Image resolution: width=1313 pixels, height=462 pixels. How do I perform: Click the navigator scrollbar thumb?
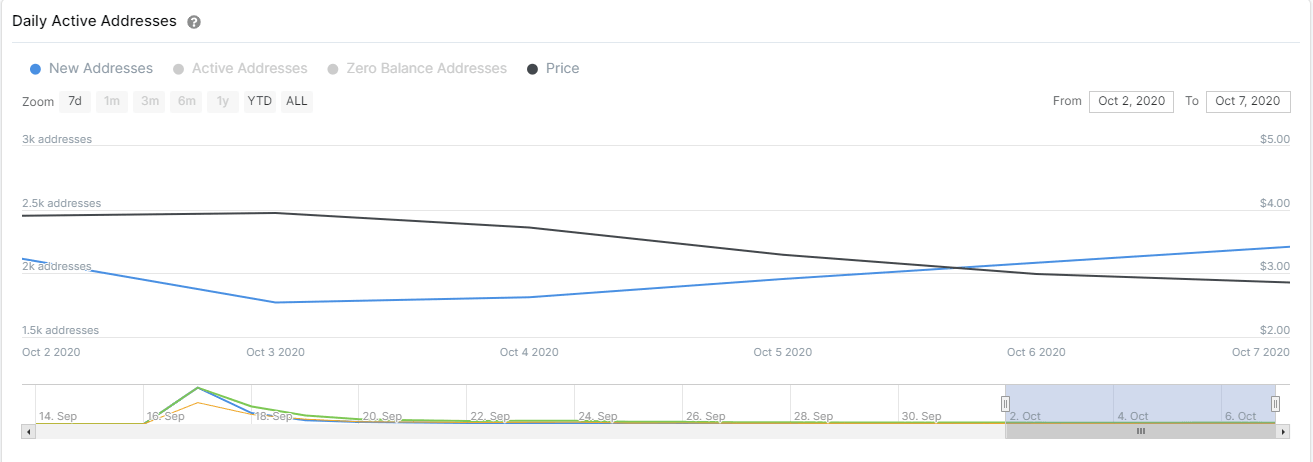click(1140, 431)
